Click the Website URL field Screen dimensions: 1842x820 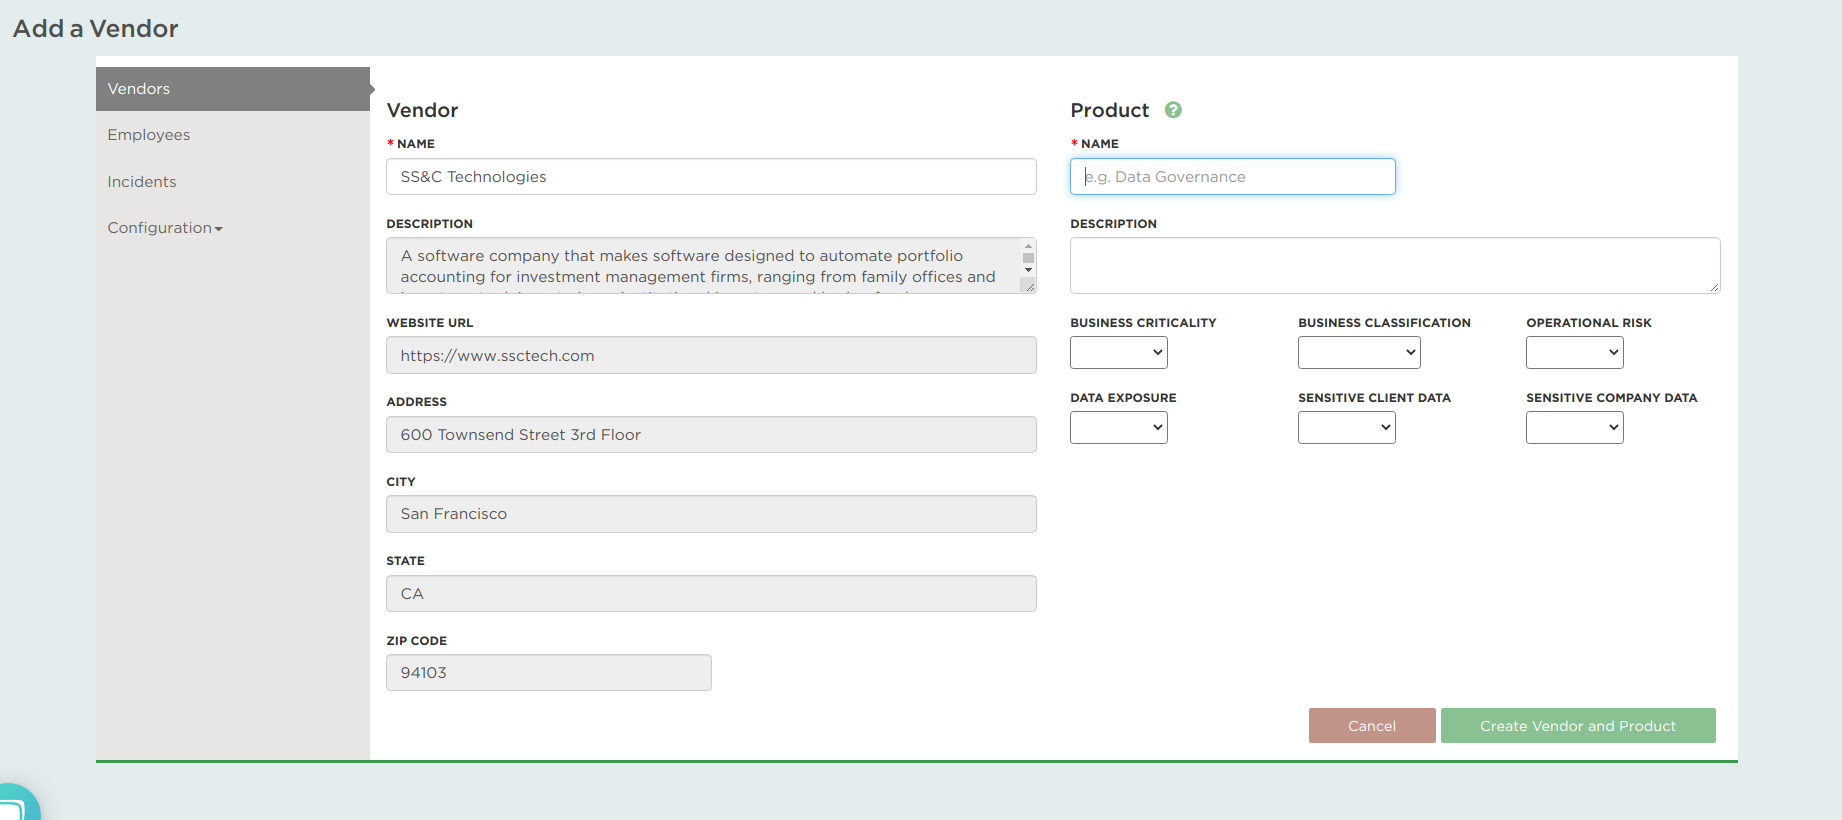(711, 356)
